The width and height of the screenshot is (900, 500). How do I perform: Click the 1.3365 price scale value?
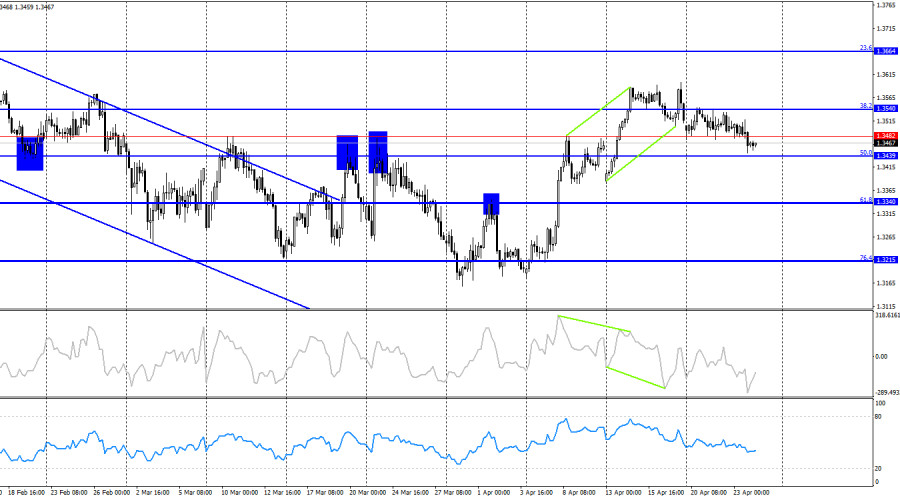click(886, 191)
